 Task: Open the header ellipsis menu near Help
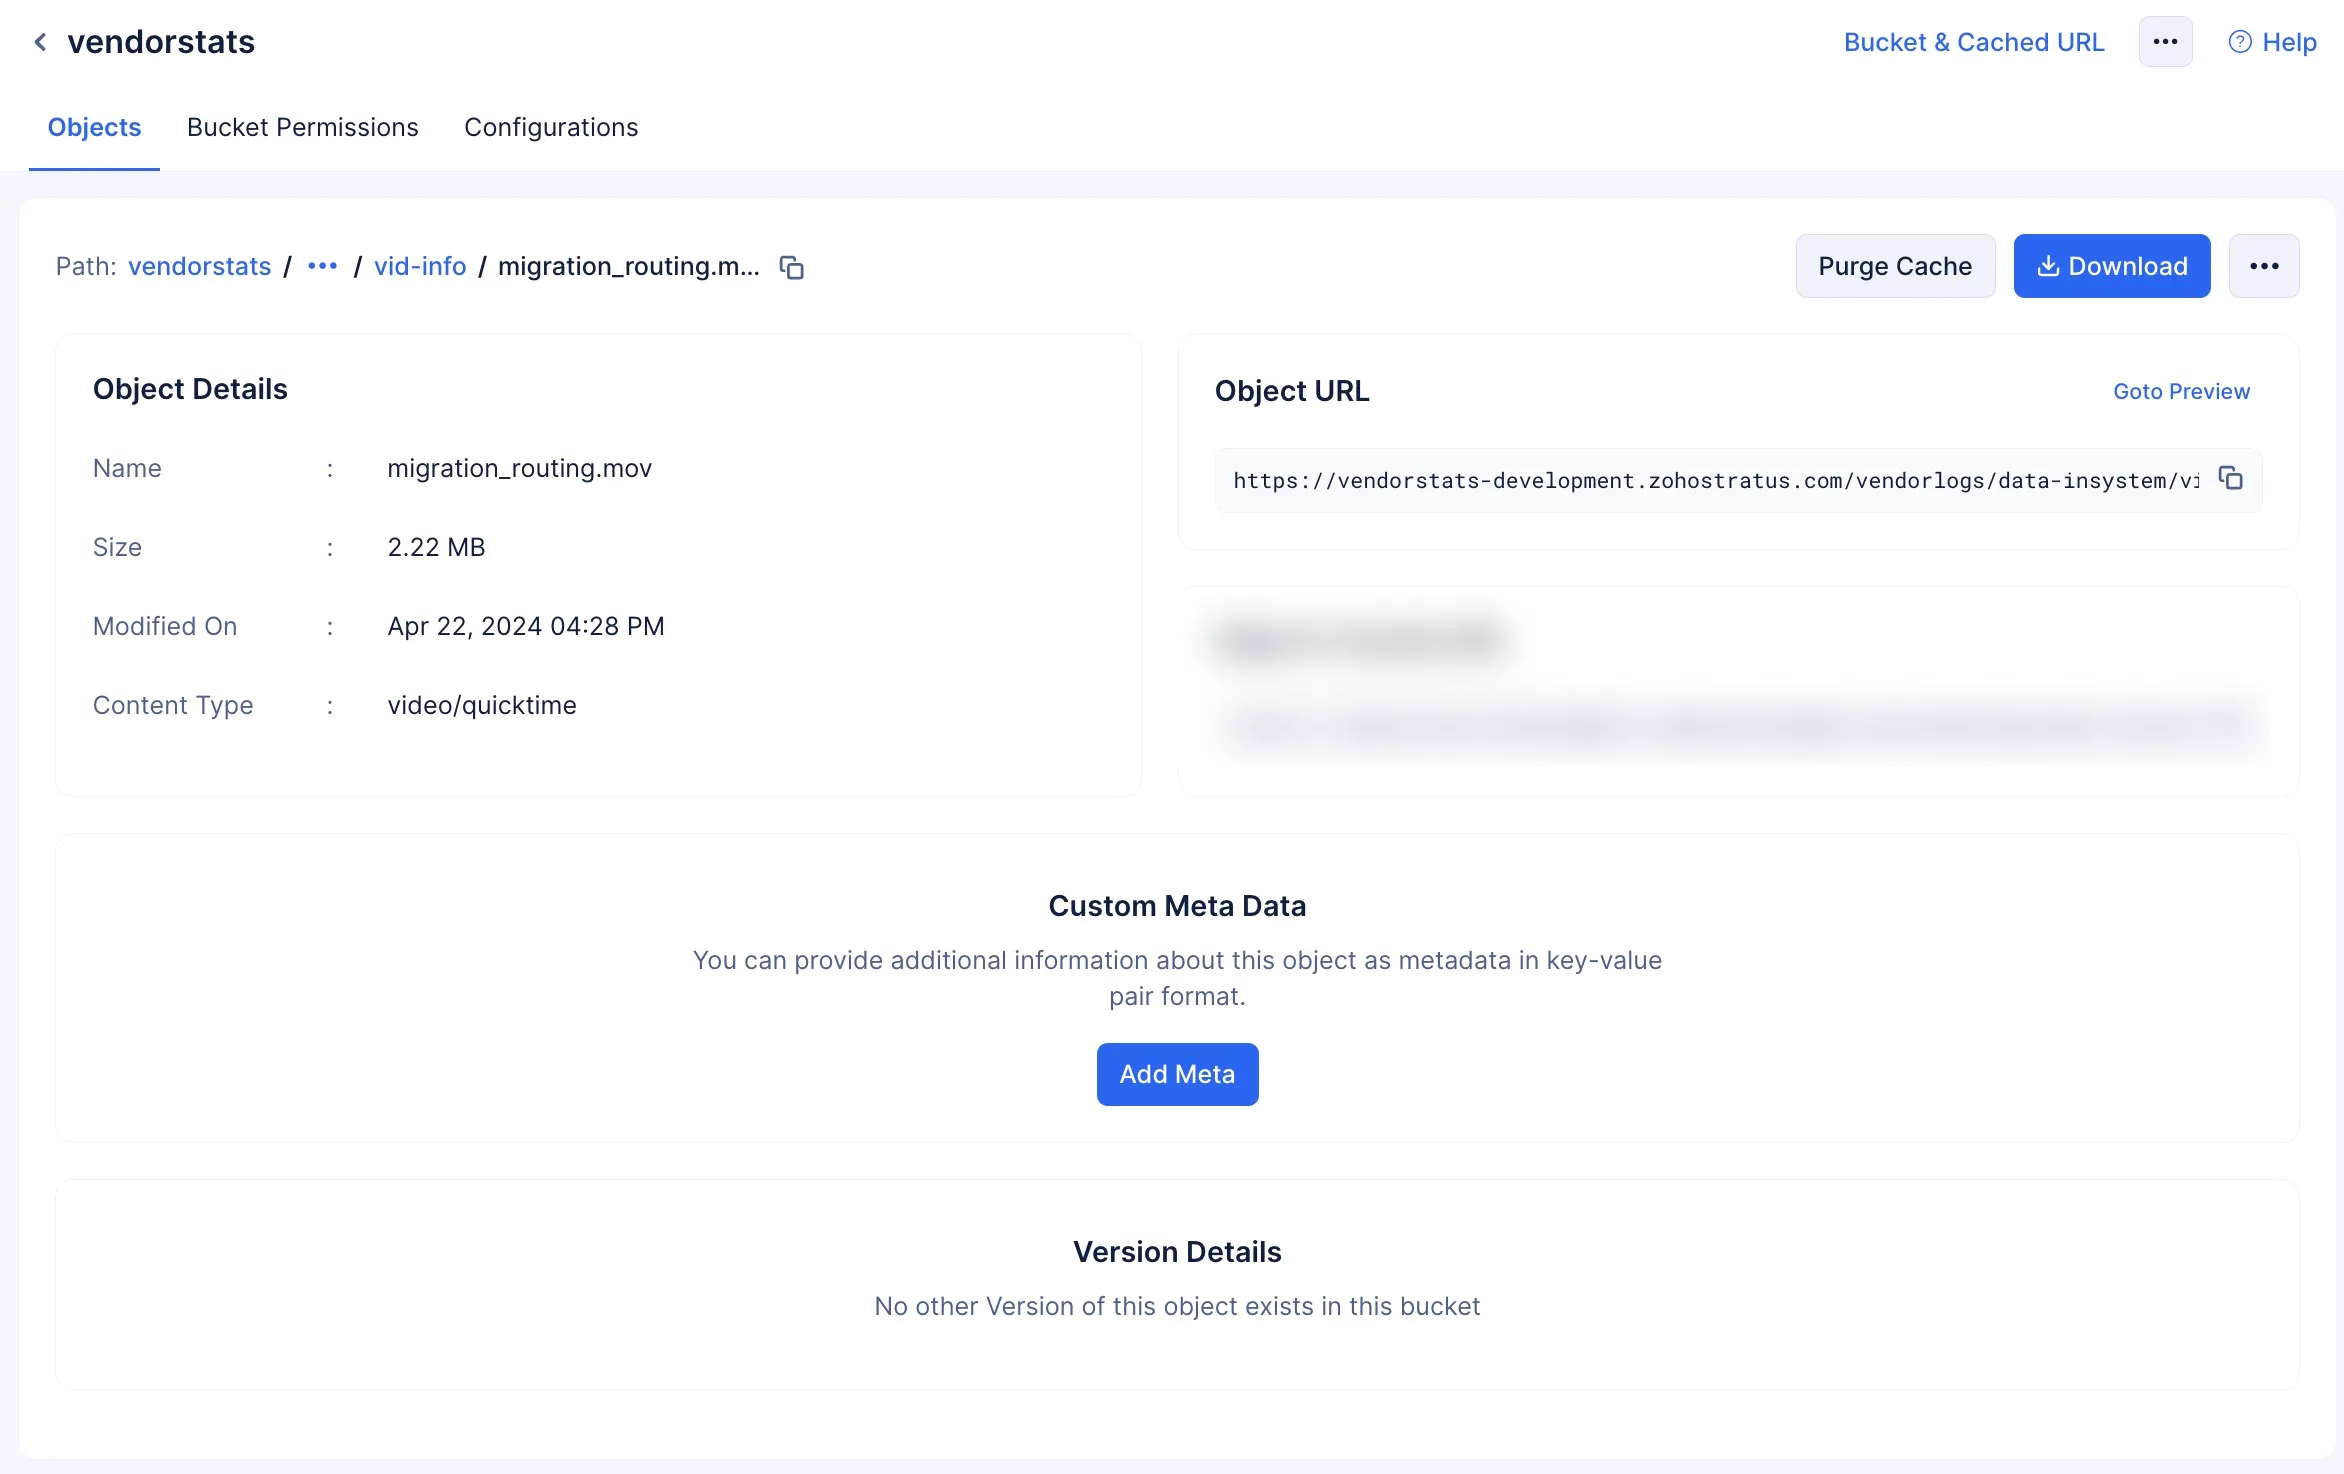(2165, 42)
